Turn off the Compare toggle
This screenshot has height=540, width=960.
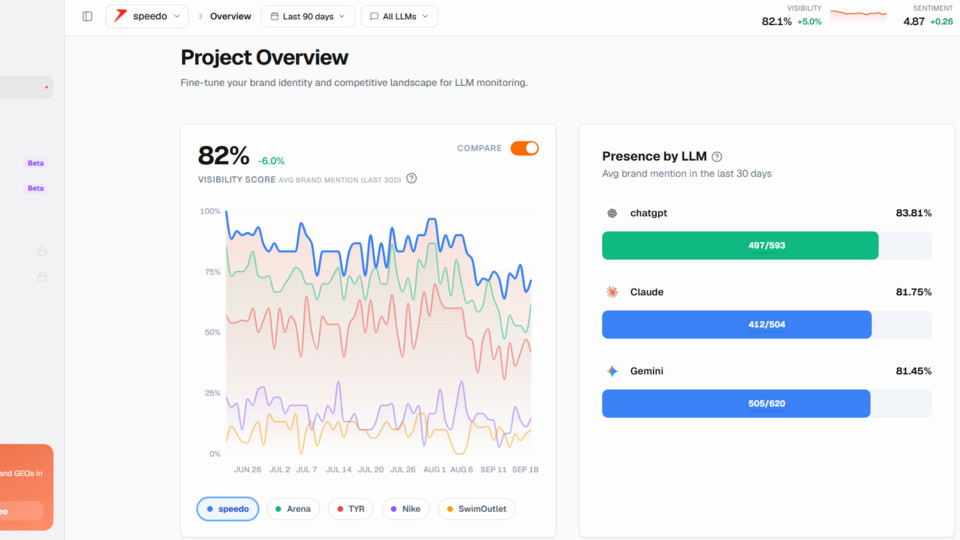tap(525, 148)
